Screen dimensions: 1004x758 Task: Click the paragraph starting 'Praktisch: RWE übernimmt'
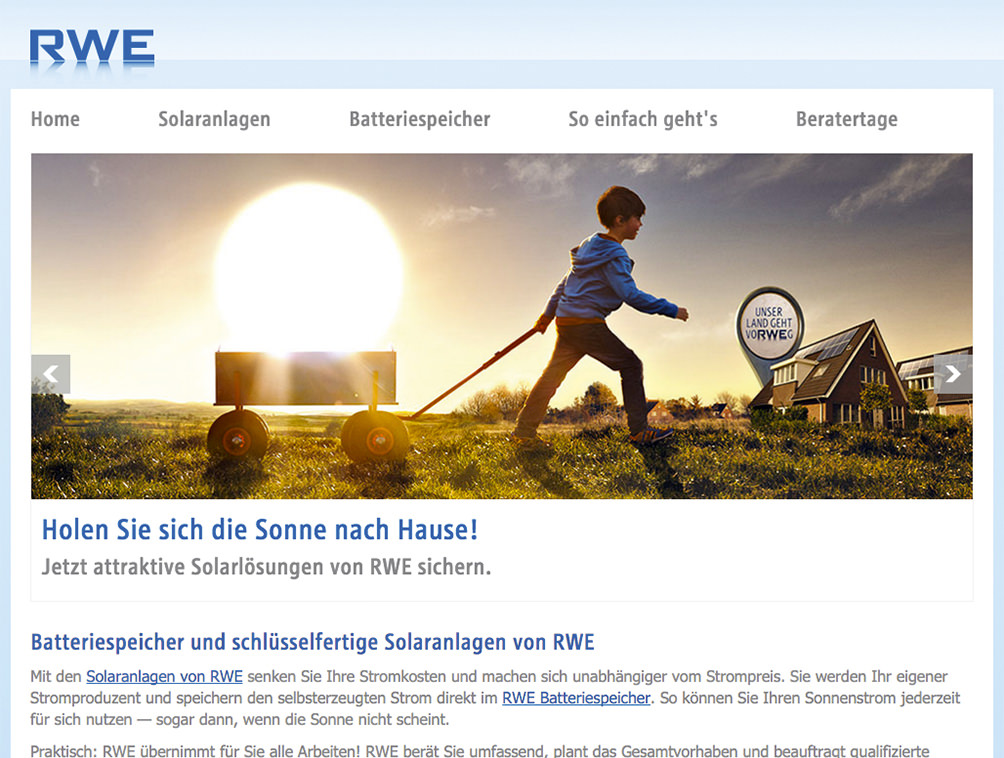[480, 750]
